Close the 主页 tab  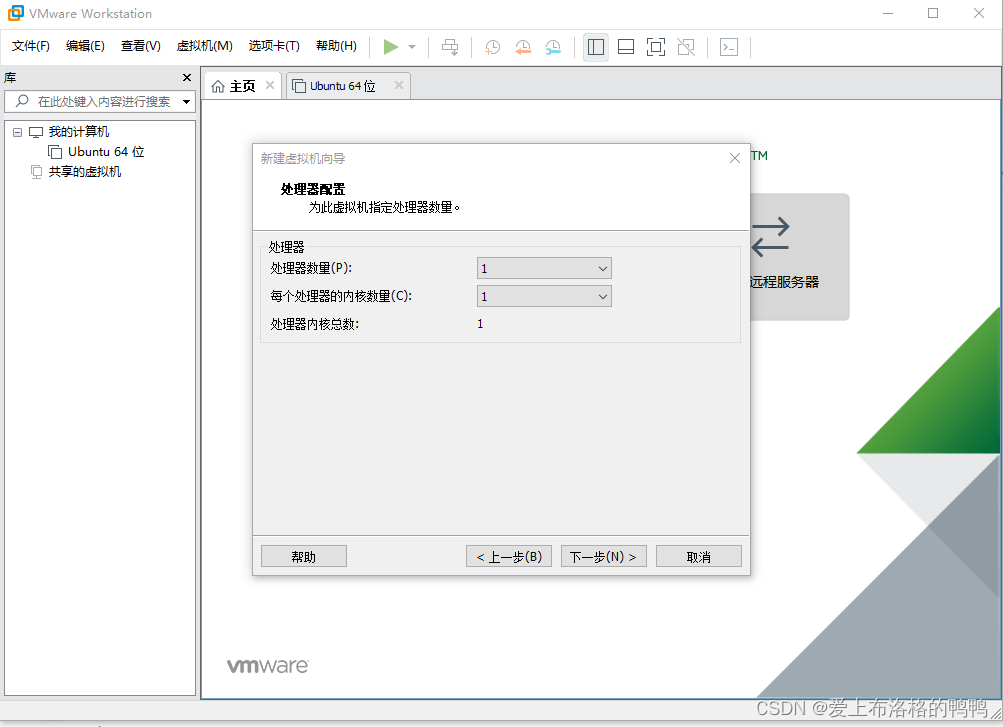tap(270, 85)
